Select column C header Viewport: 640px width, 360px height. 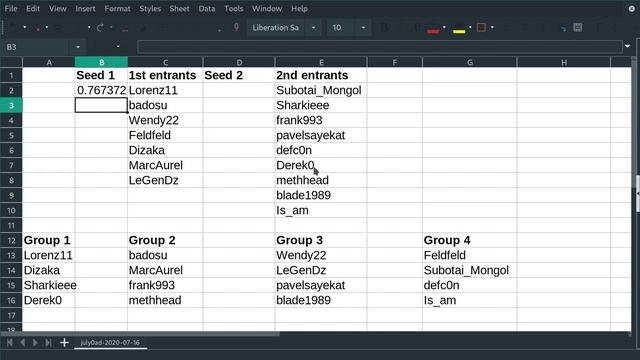[x=165, y=62]
